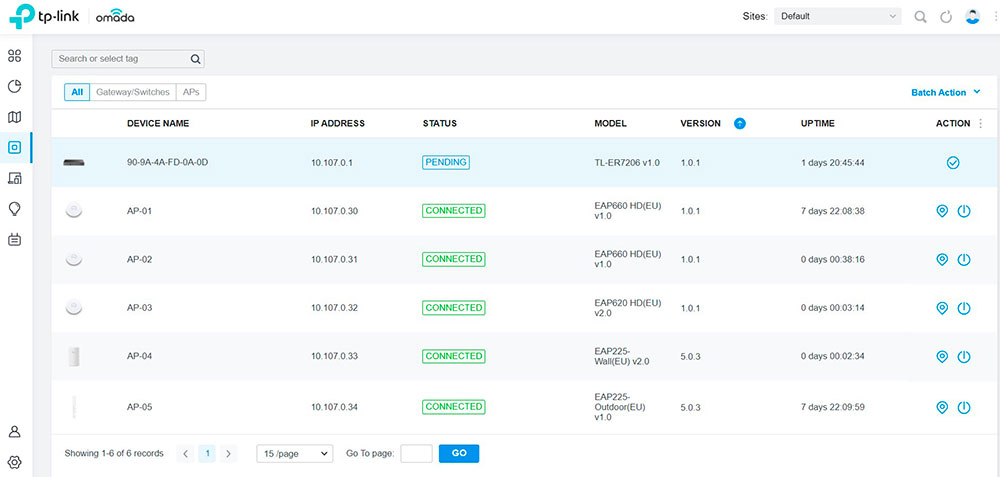The image size is (1000, 477).
Task: Select page 1 in pagination
Action: pyautogui.click(x=207, y=453)
